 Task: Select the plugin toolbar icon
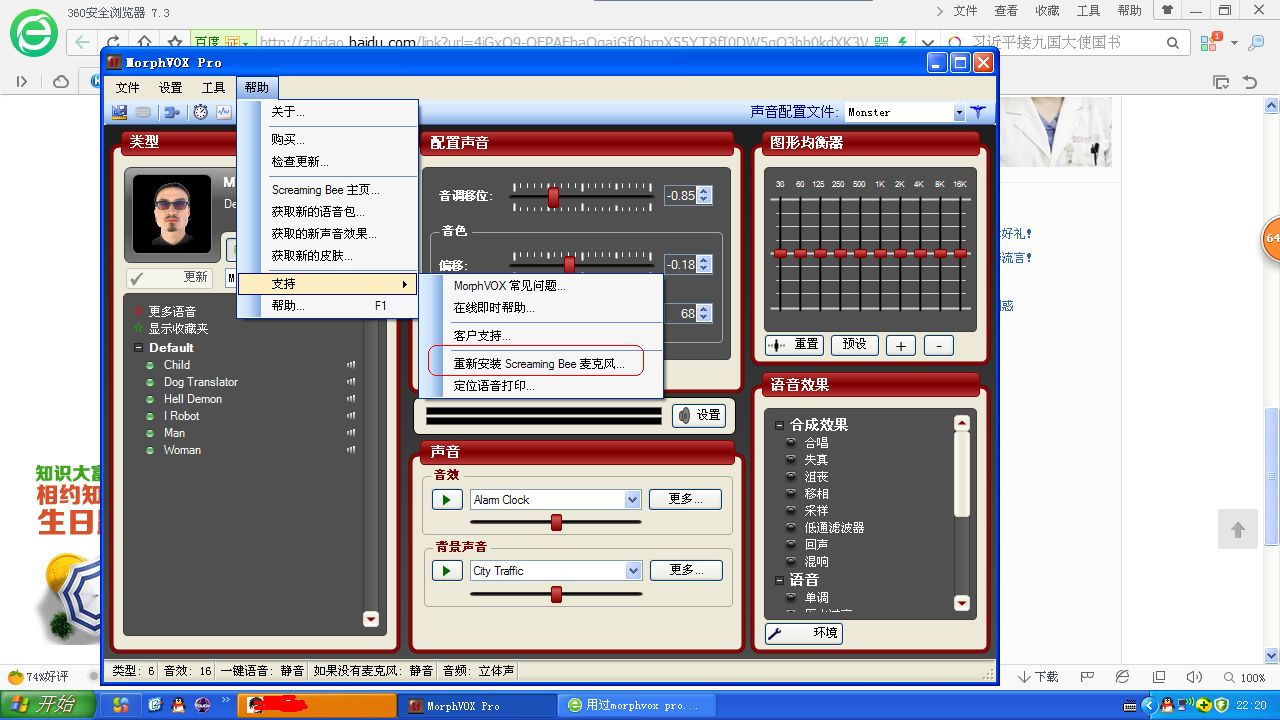(171, 112)
